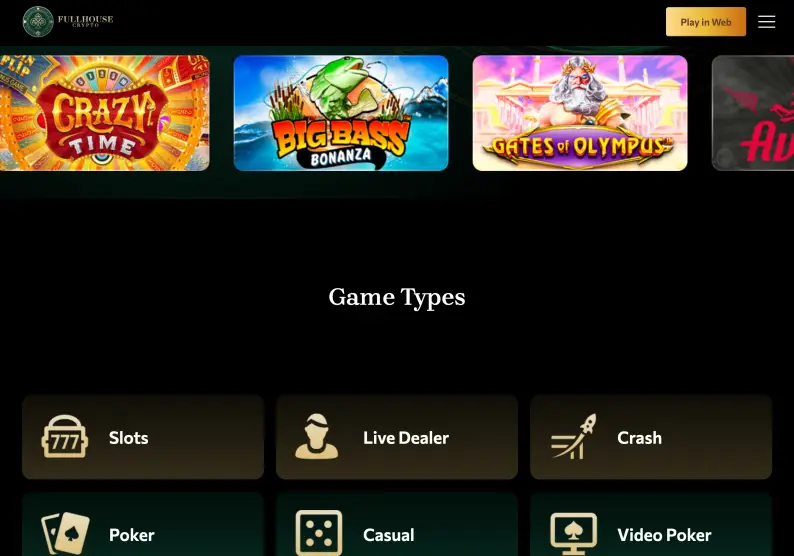Click the Poker playing cards icon
The width and height of the screenshot is (794, 556).
(65, 533)
